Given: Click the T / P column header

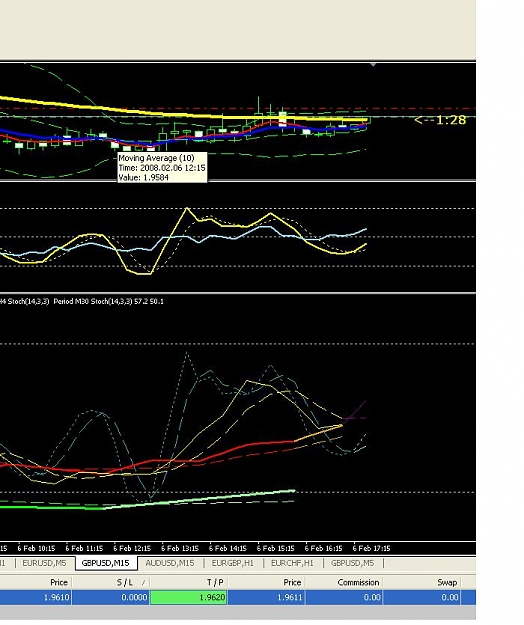Looking at the screenshot, I should click(188, 582).
